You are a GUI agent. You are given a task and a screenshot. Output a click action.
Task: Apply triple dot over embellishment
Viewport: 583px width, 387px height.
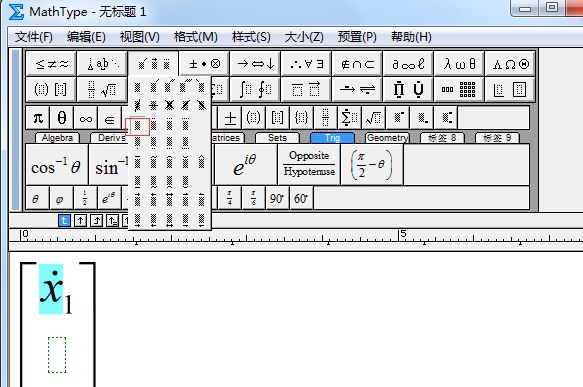click(170, 125)
